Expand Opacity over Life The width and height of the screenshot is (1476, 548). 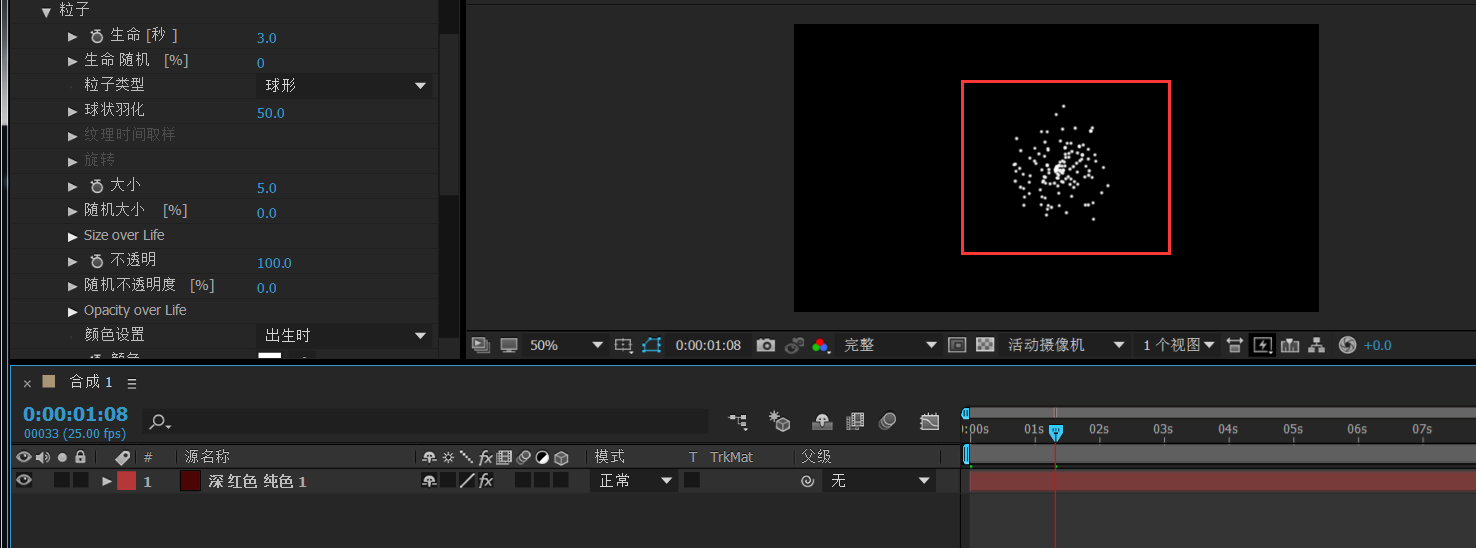point(73,311)
